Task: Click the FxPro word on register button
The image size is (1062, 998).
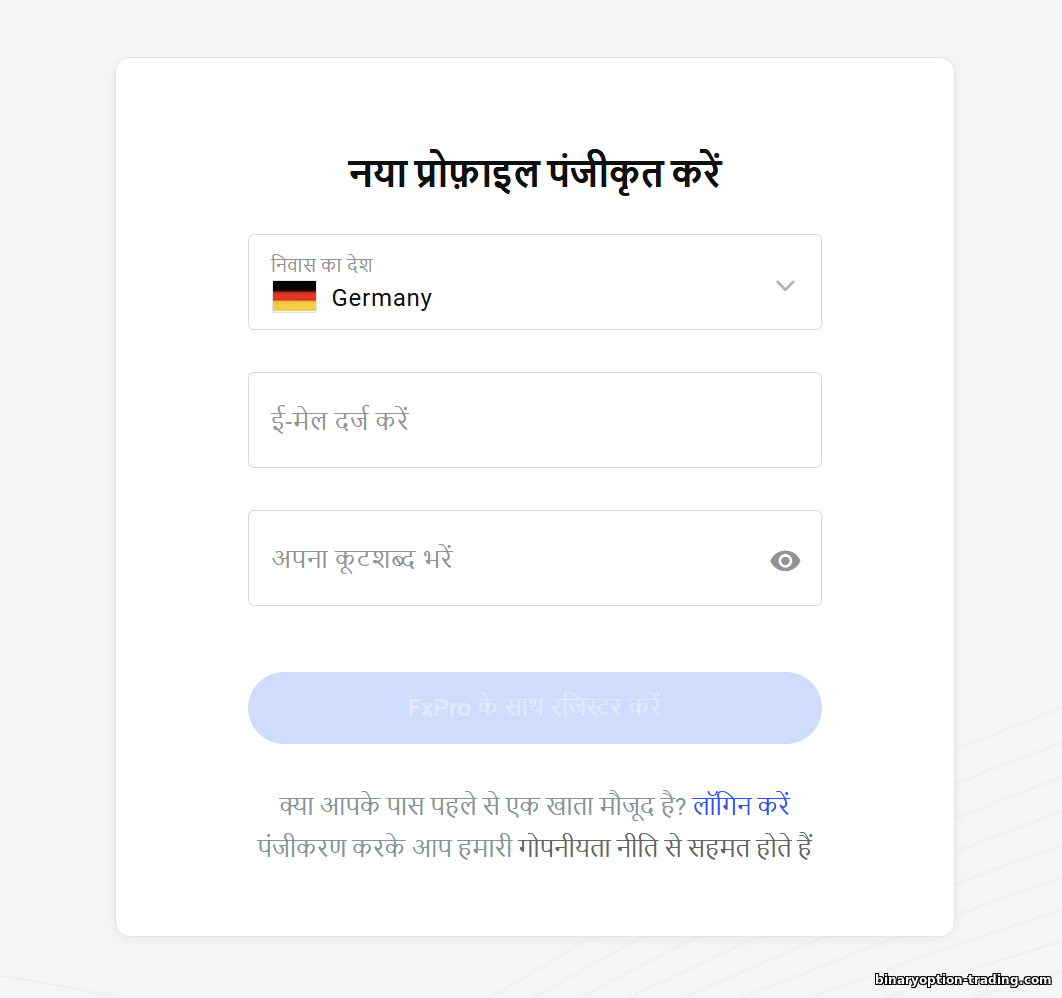Action: pyautogui.click(x=439, y=708)
